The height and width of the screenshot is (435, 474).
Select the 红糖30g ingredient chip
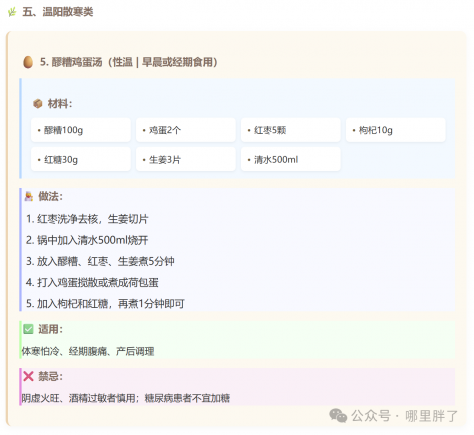(81, 159)
